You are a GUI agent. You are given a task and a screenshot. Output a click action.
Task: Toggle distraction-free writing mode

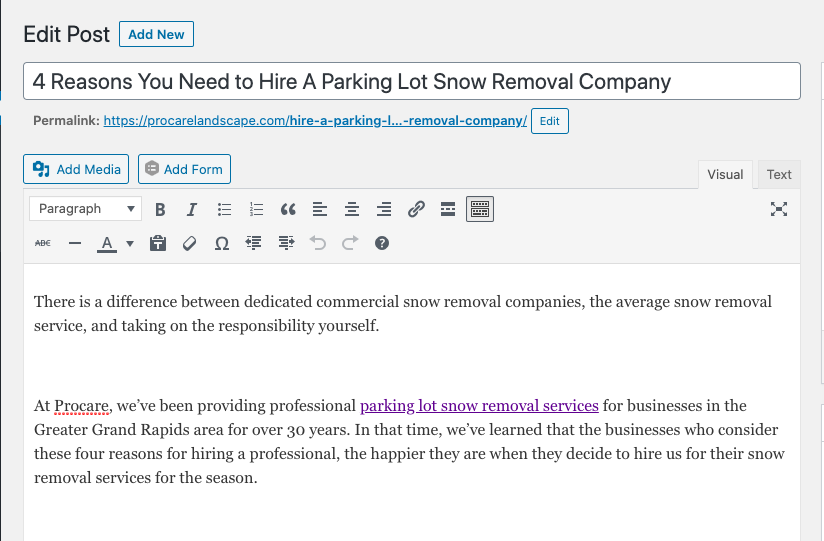click(x=779, y=209)
